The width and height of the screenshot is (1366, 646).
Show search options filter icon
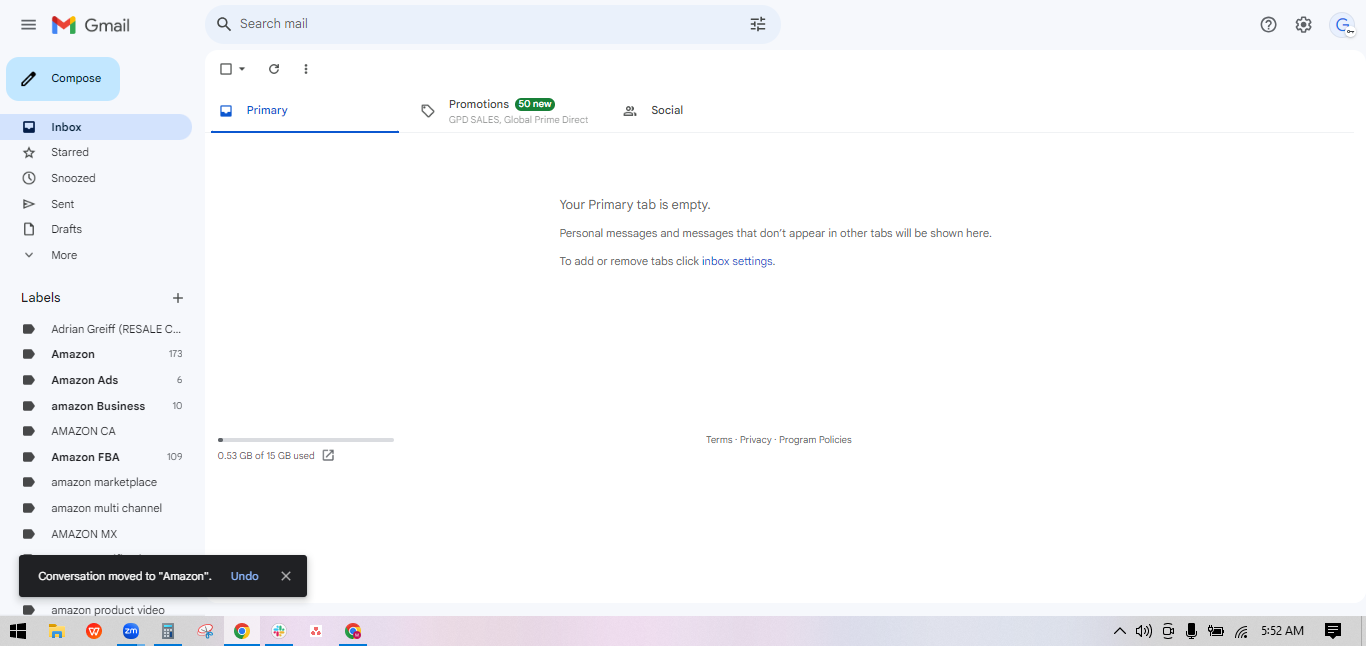tap(758, 24)
